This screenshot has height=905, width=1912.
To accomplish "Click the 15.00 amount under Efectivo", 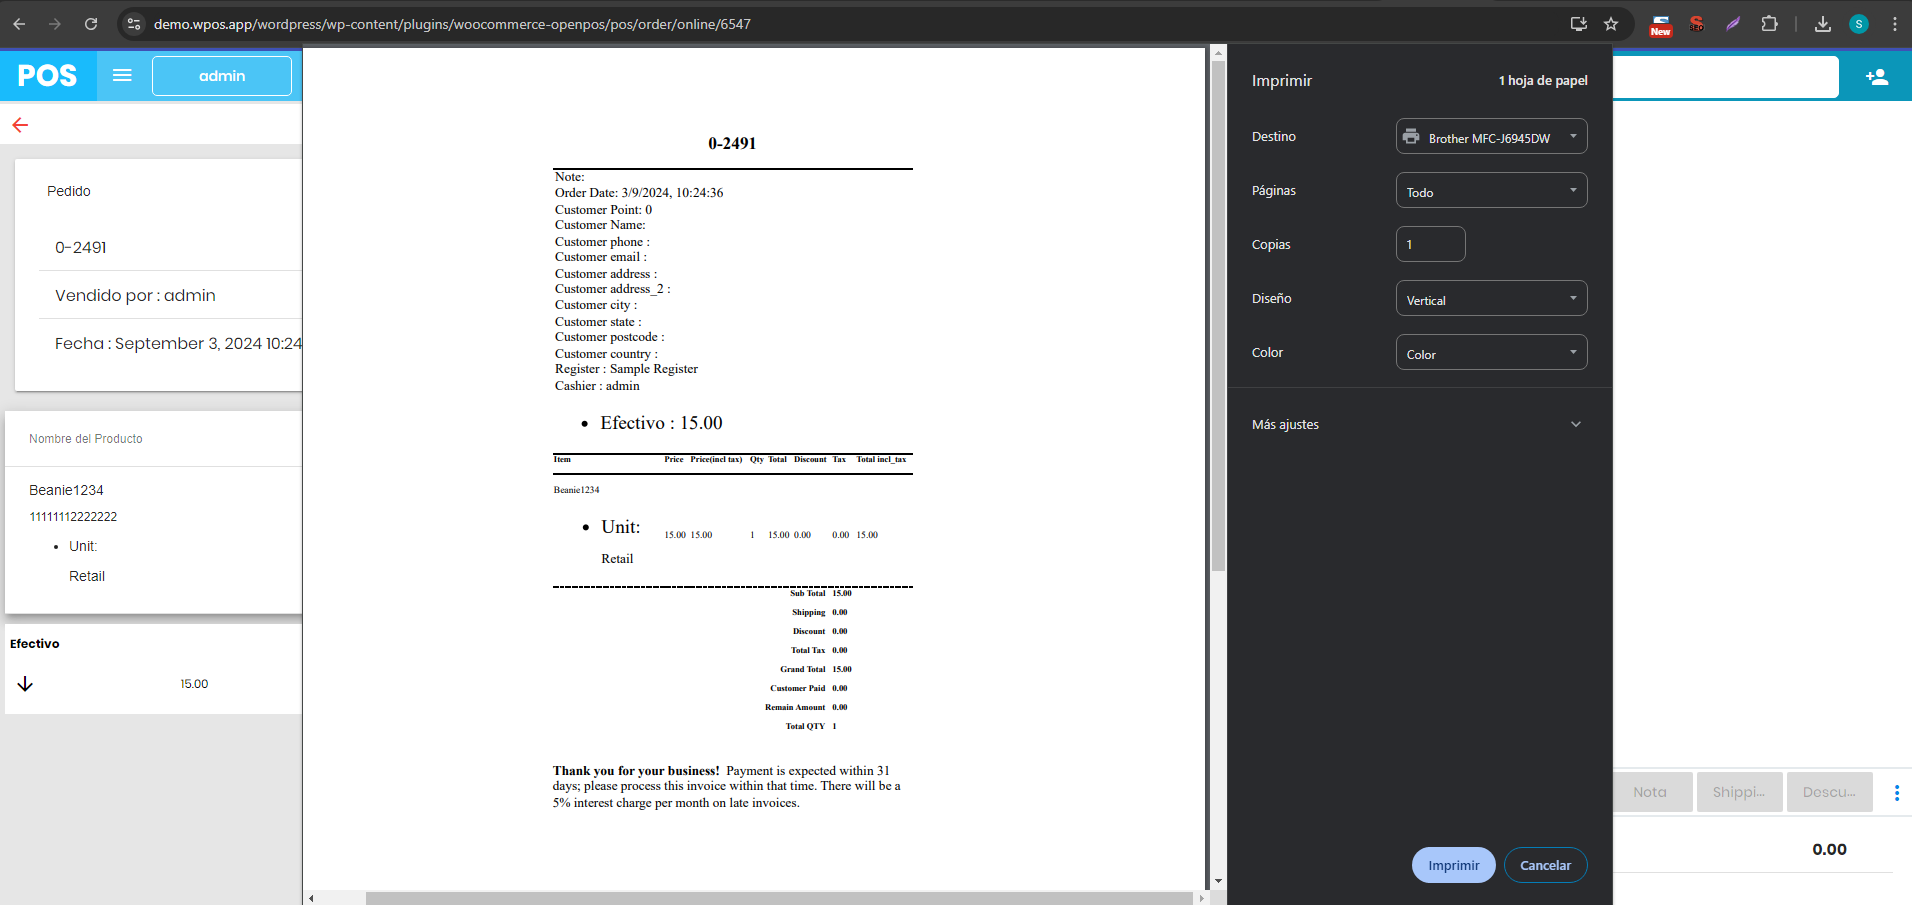I will pyautogui.click(x=194, y=684).
